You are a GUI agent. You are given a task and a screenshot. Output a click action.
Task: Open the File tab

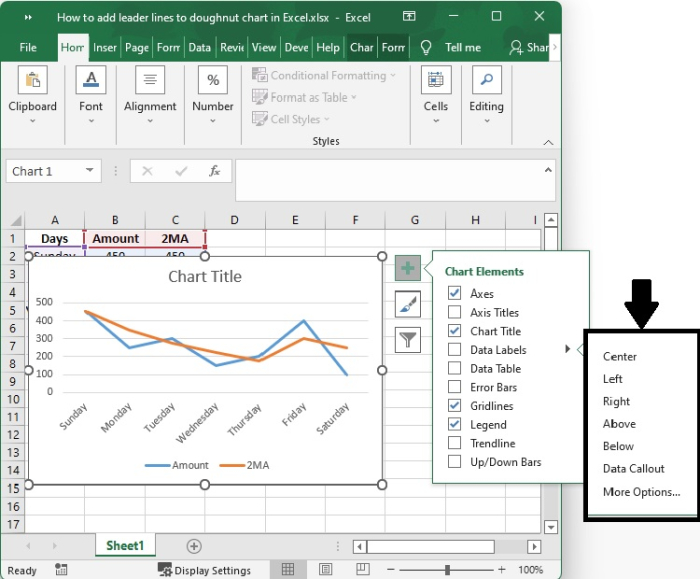[28, 47]
